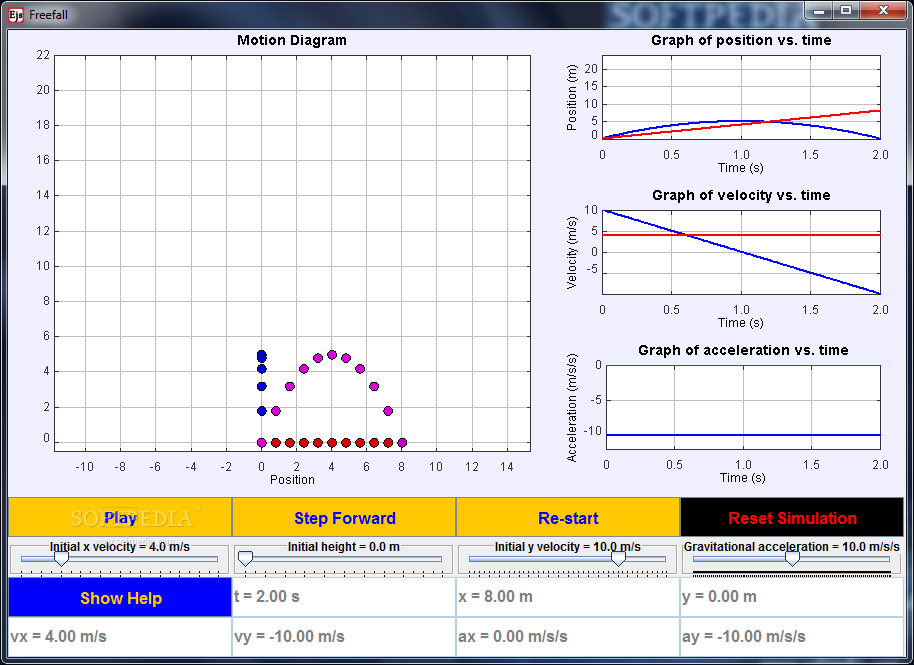Click the 'Position (m)' axis label

[x=571, y=97]
